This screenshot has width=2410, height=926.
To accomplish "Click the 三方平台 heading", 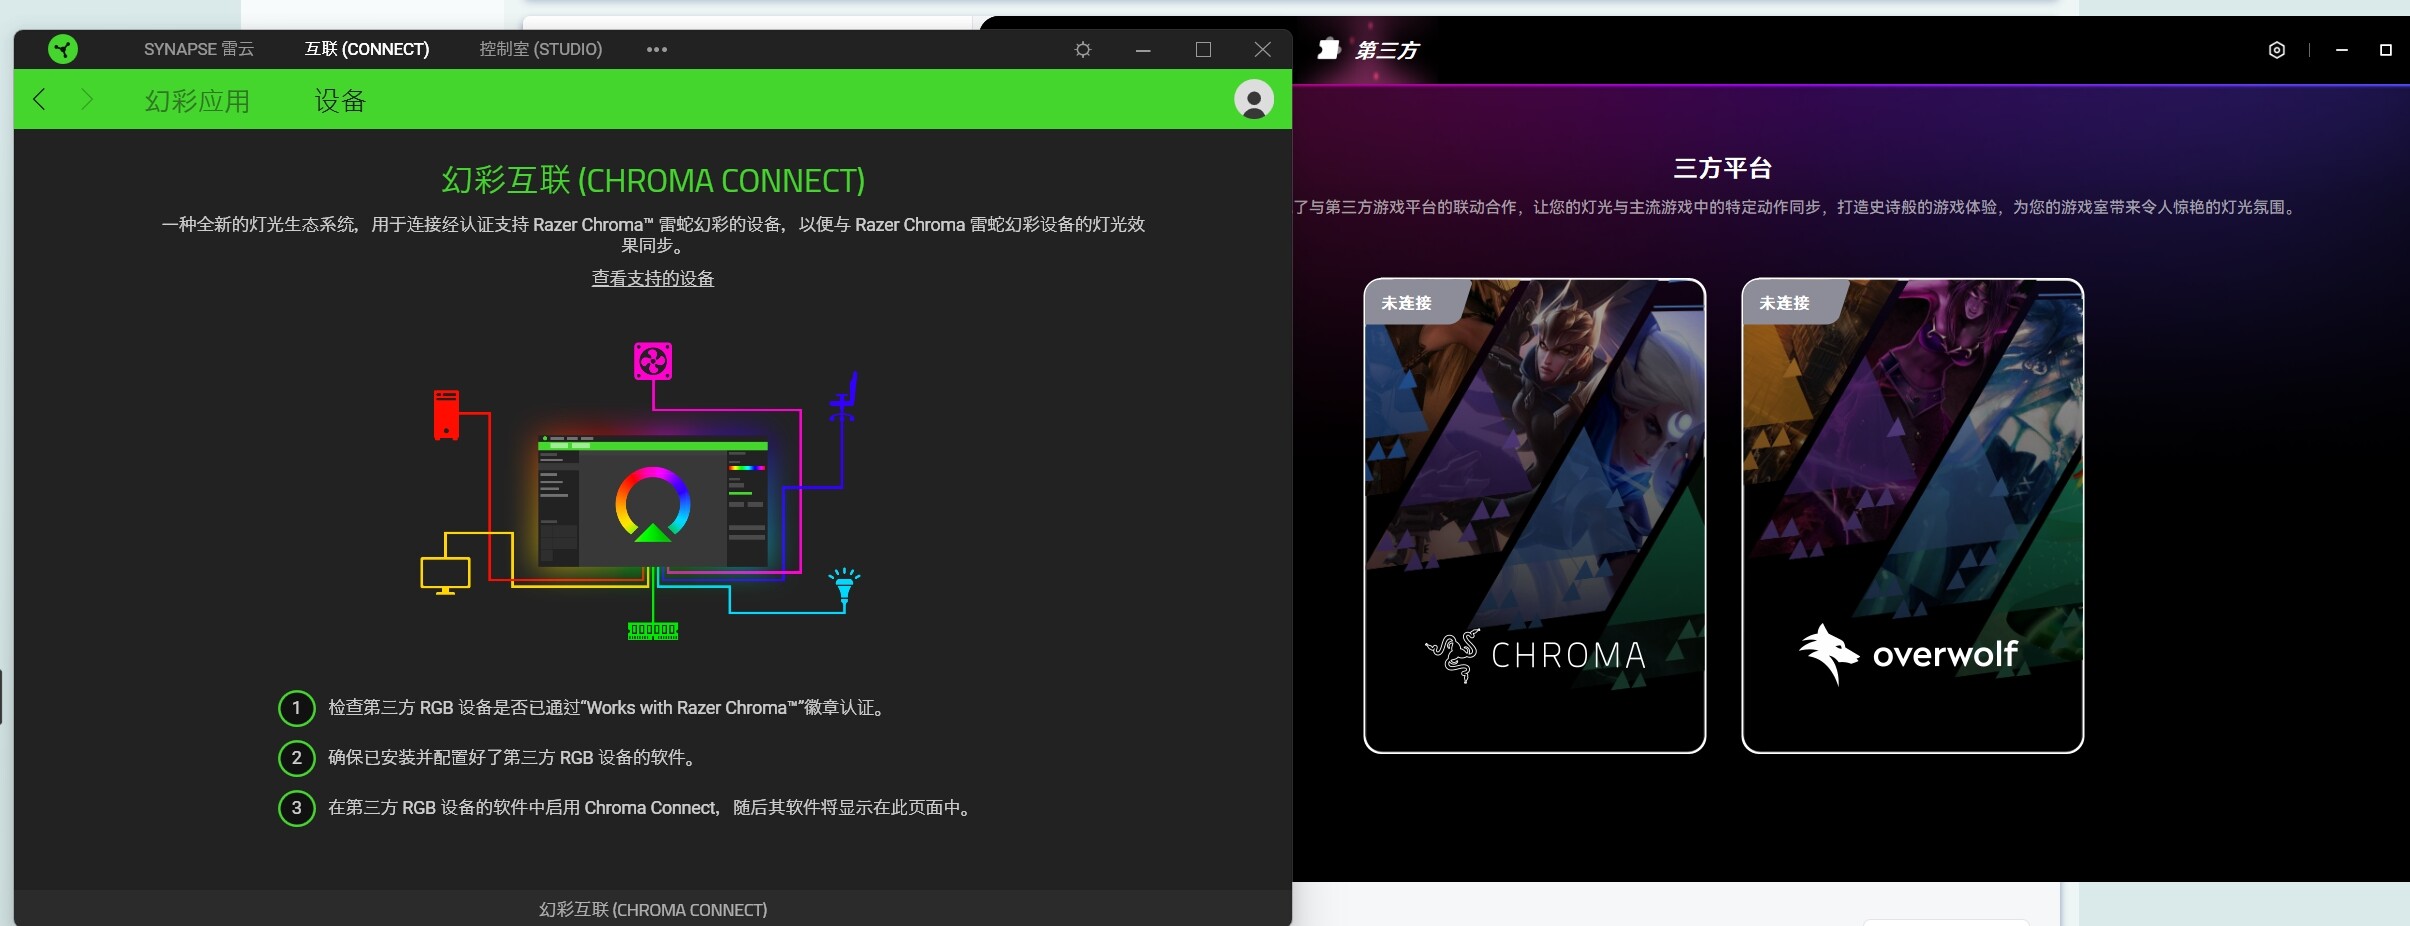I will coord(1722,168).
